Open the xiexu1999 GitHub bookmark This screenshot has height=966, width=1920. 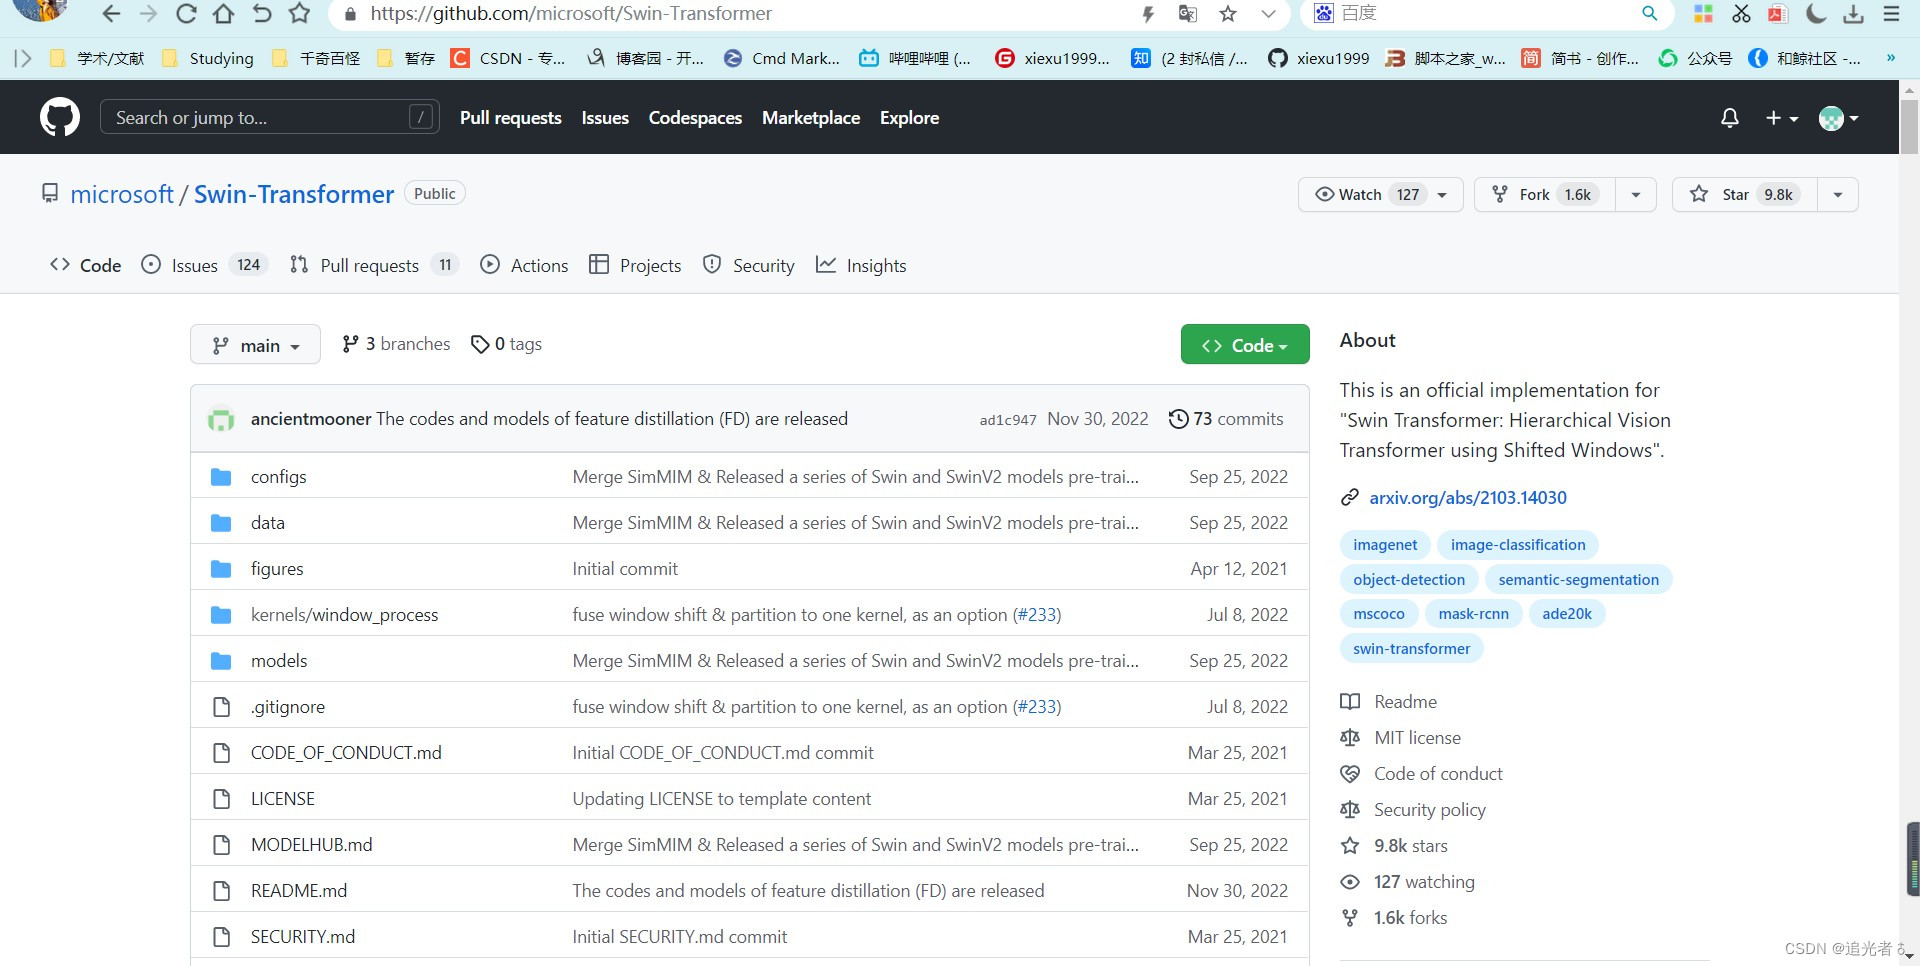(x=1318, y=58)
